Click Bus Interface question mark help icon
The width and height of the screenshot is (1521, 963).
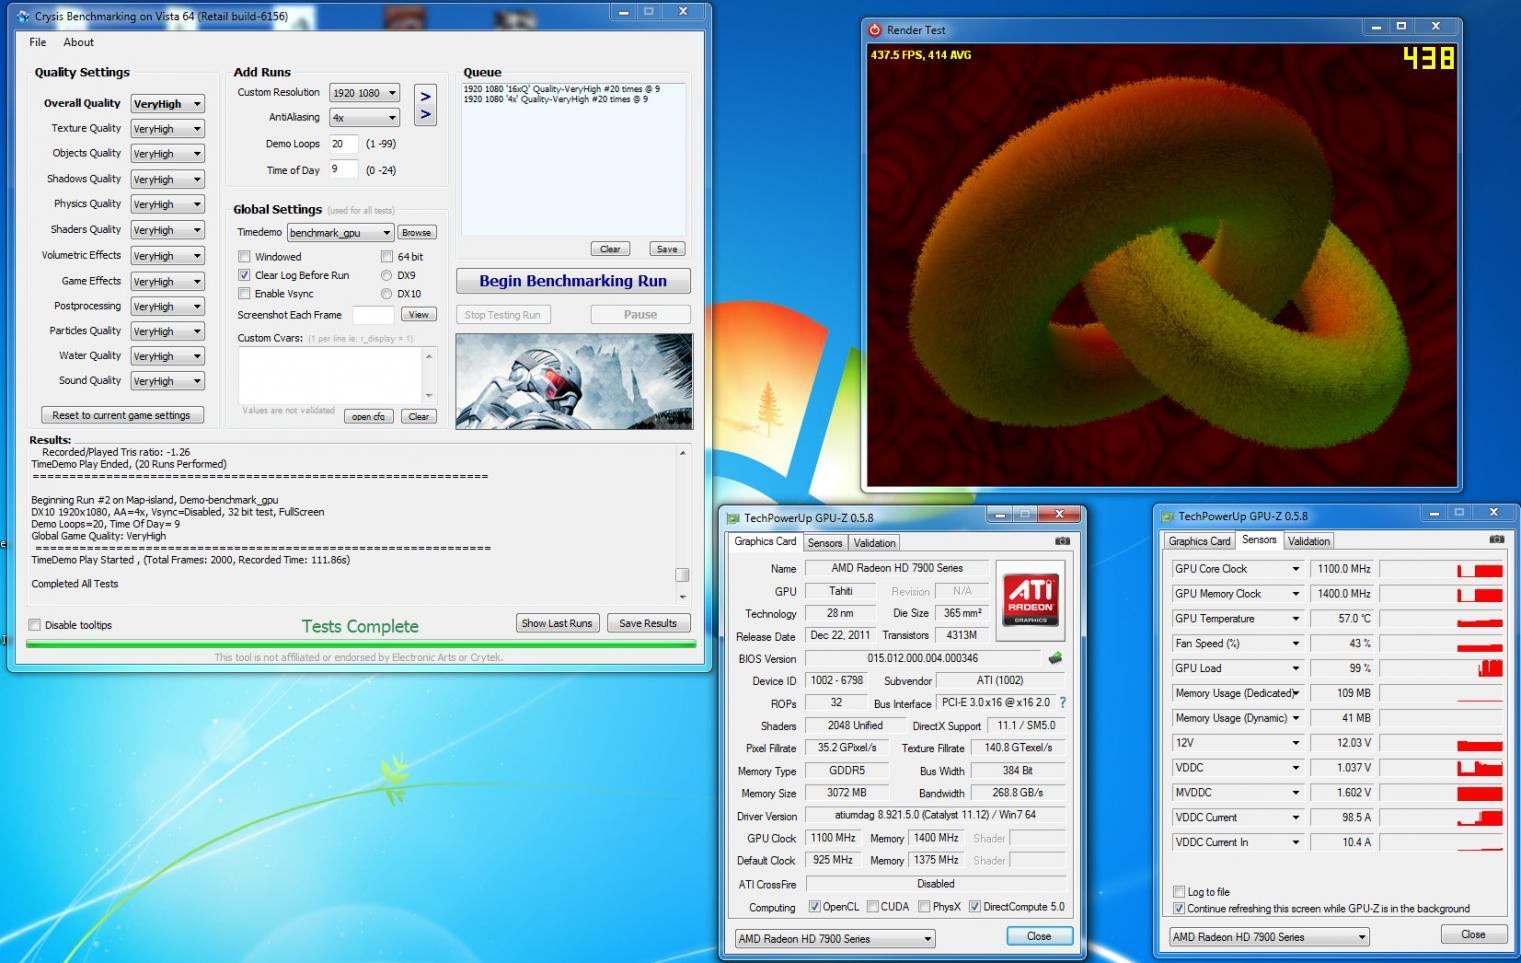1062,703
